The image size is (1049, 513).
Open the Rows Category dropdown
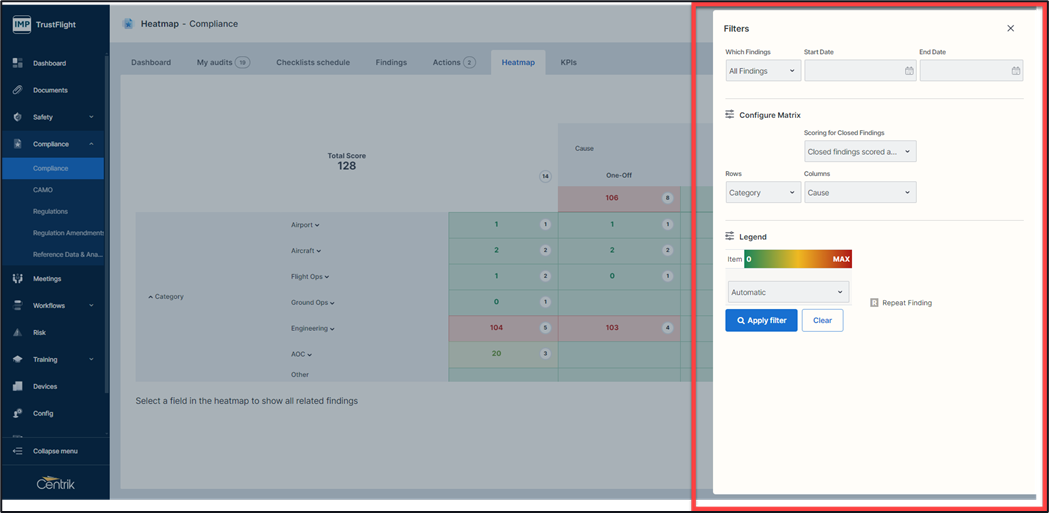pyautogui.click(x=763, y=193)
